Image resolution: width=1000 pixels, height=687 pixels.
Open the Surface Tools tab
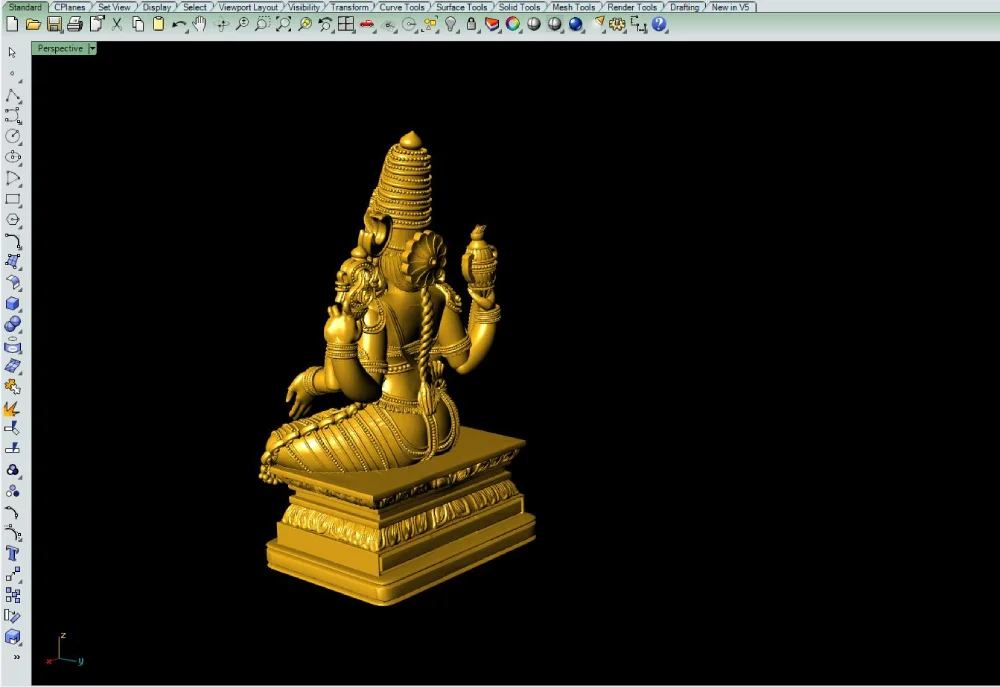pos(461,7)
